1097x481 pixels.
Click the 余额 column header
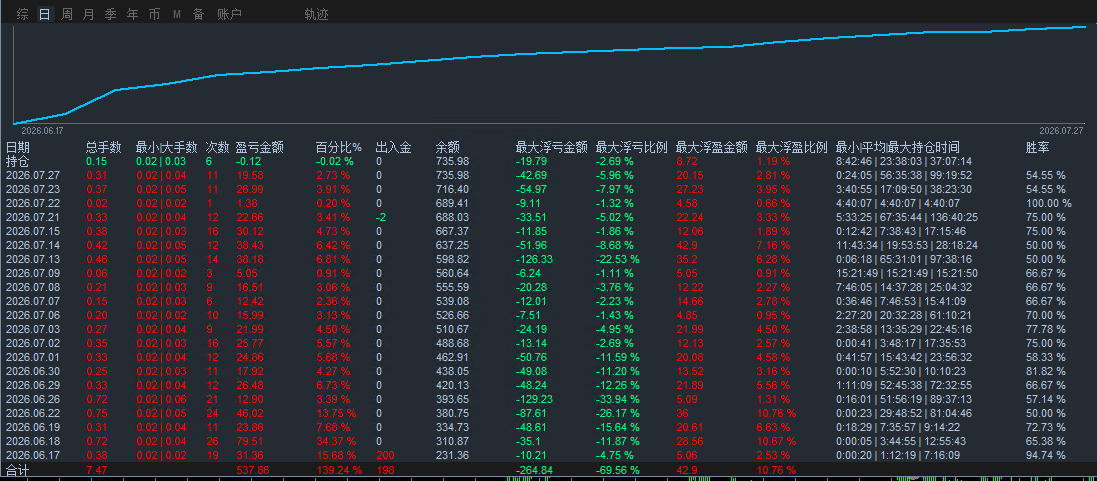447,148
